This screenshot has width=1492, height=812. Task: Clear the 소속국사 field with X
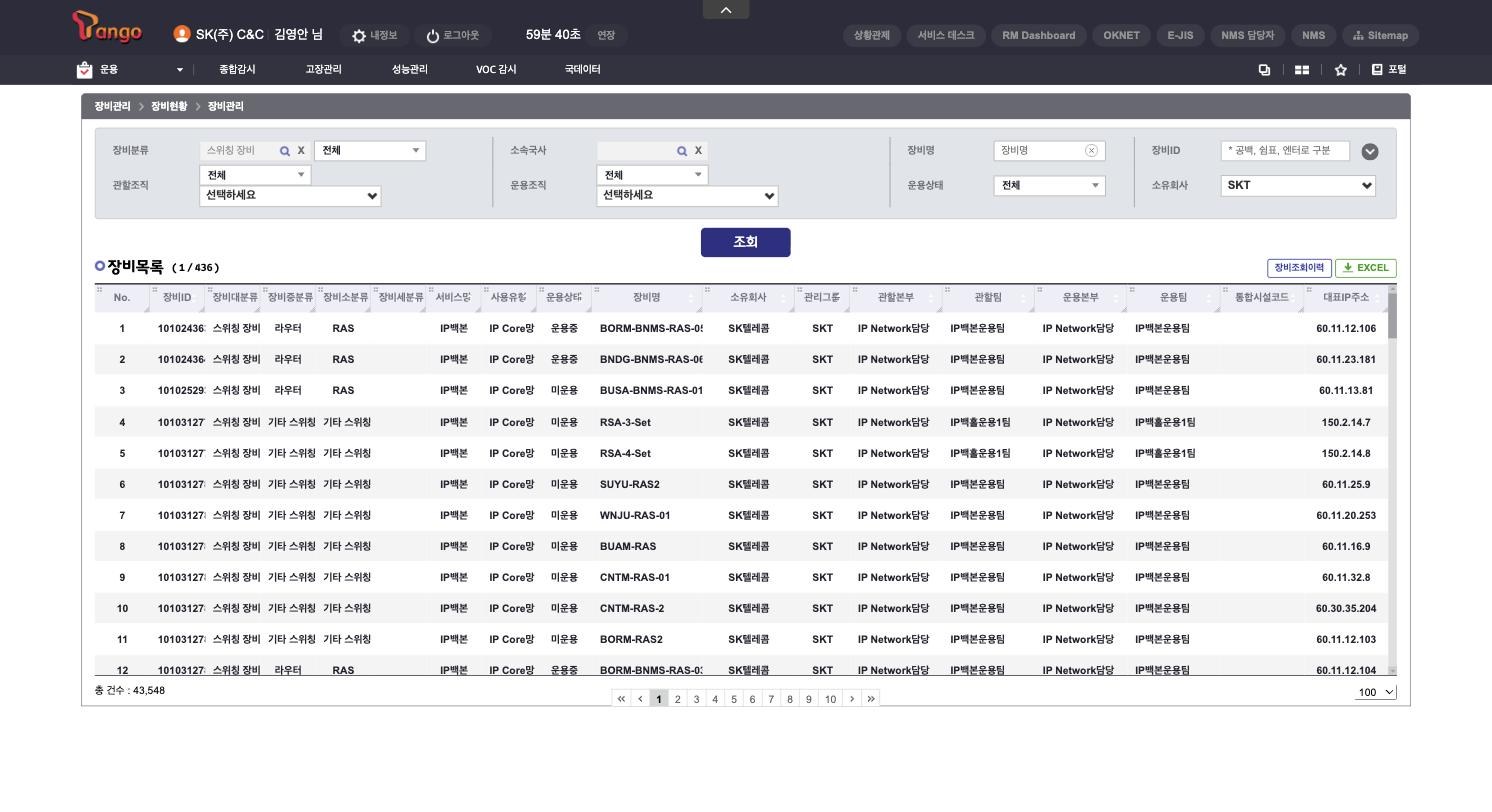[698, 151]
